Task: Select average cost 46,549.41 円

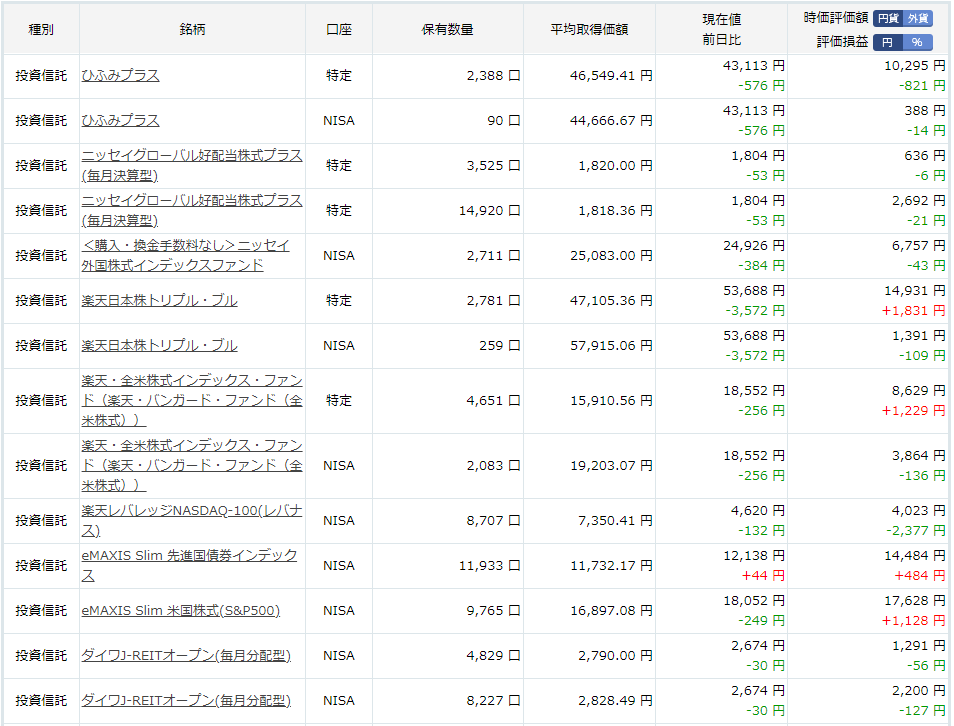Action: [611, 75]
